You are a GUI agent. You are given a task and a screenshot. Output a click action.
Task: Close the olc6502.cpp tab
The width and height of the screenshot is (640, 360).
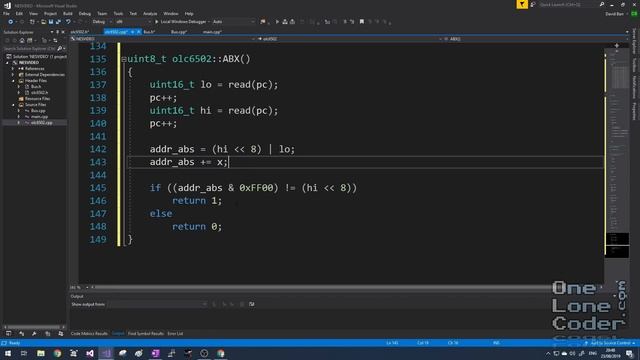pos(138,32)
